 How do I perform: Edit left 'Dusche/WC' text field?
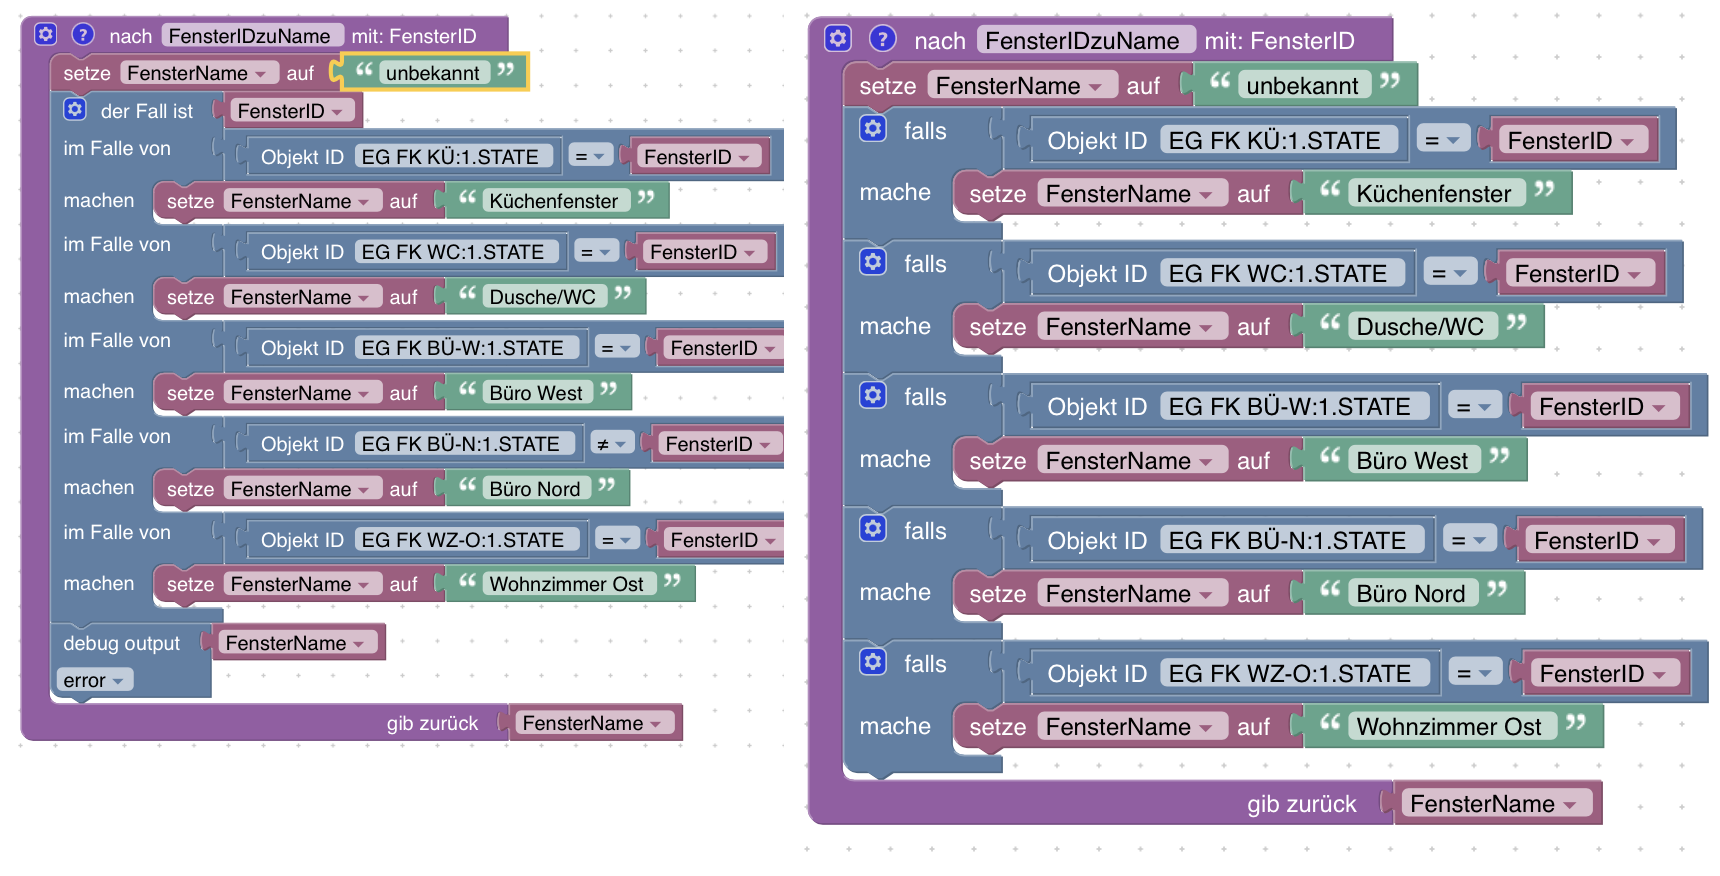pos(543,297)
